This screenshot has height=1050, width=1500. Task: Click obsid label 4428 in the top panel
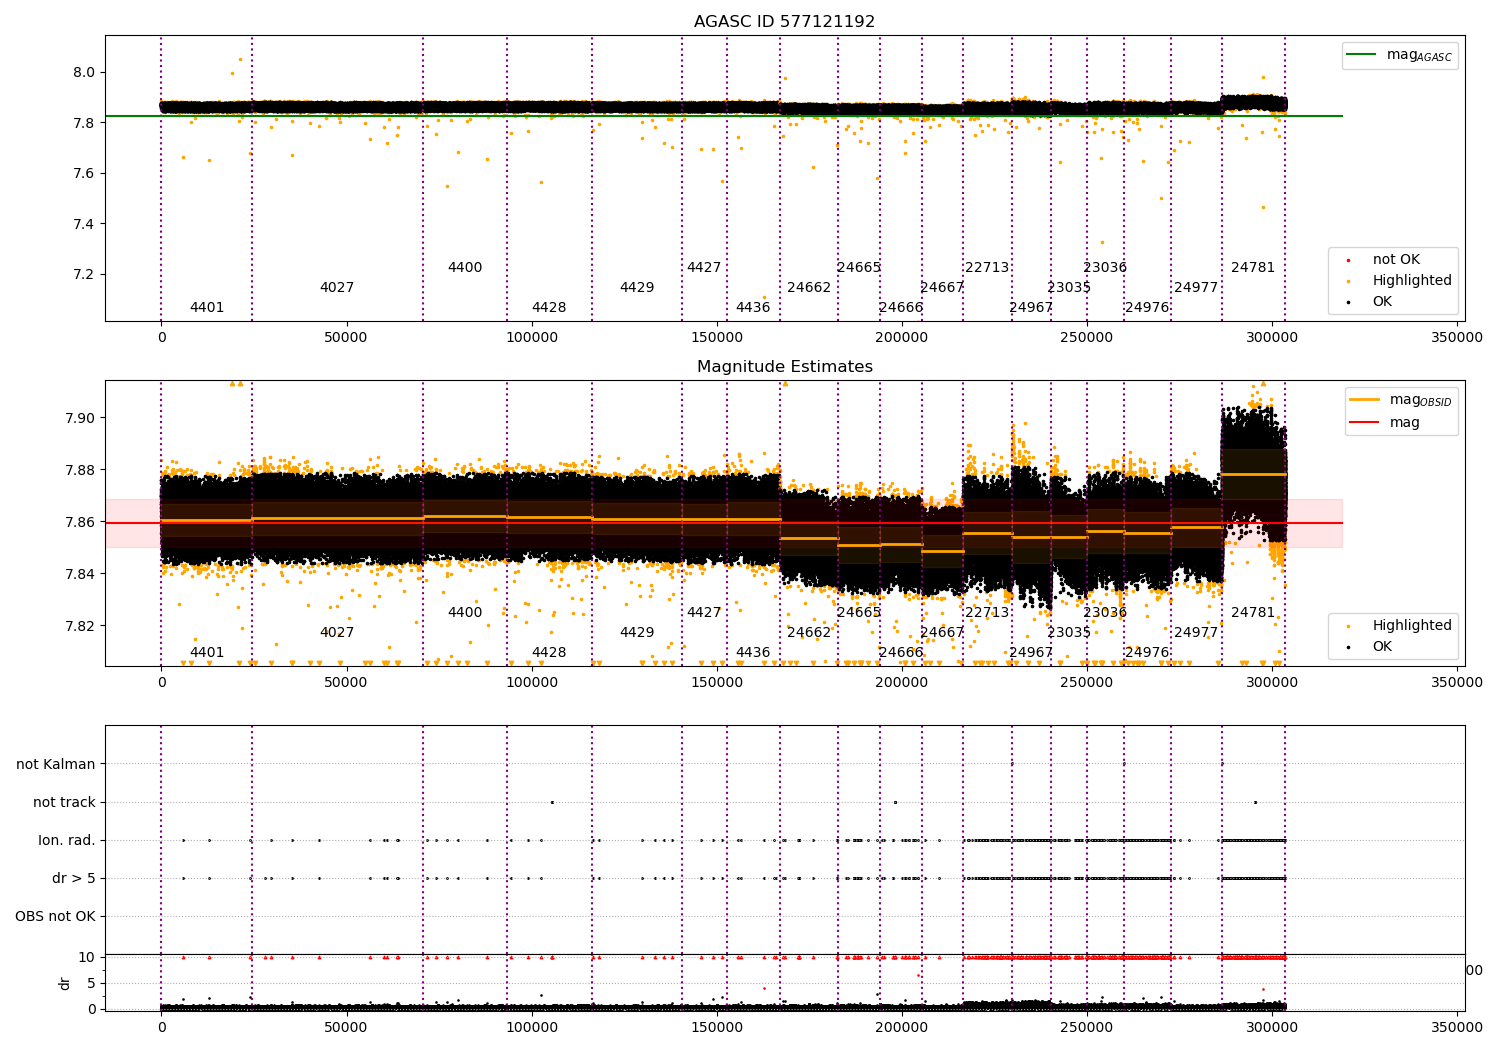tap(549, 308)
